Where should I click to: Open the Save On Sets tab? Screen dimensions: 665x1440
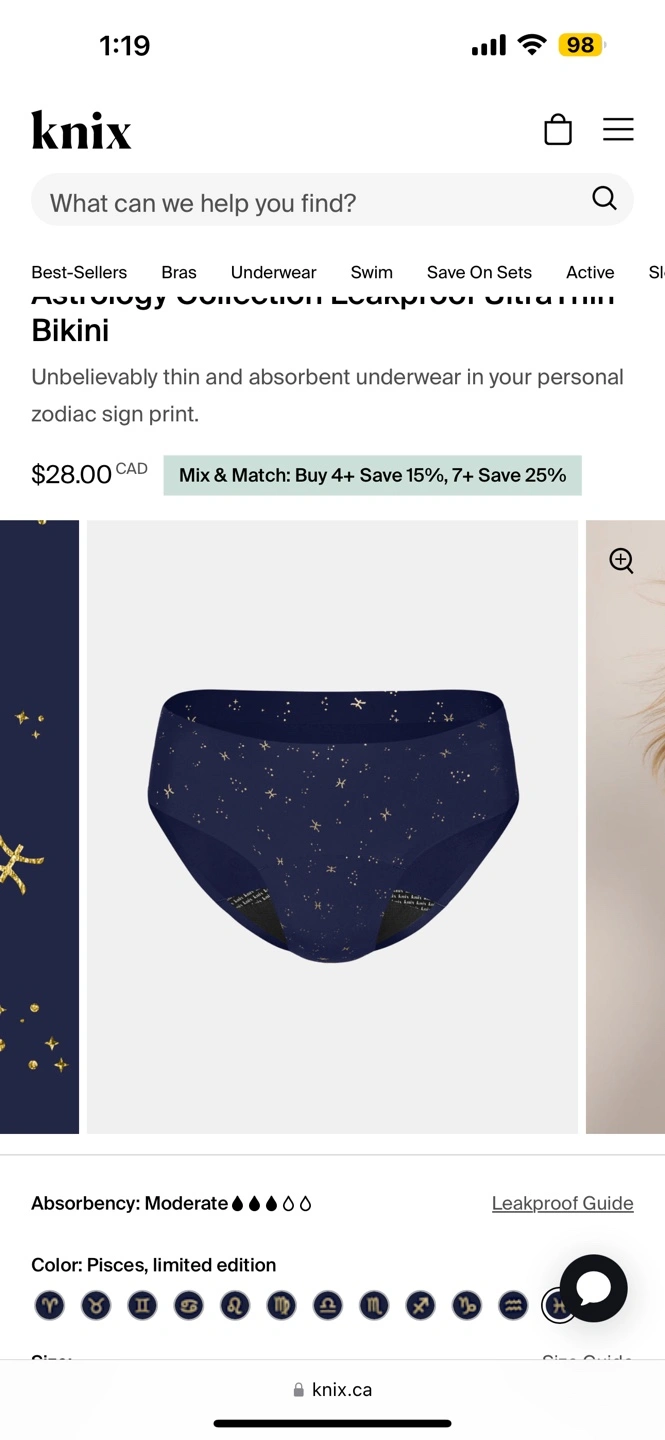click(x=479, y=272)
